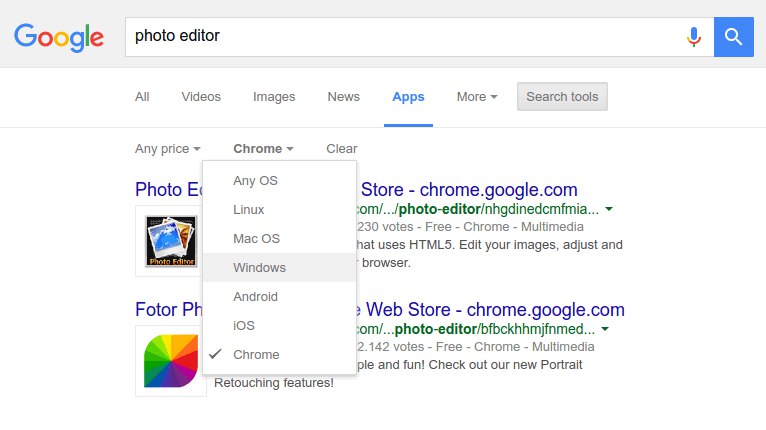Switch to the All tab
This screenshot has height=430, width=766.
pos(142,97)
